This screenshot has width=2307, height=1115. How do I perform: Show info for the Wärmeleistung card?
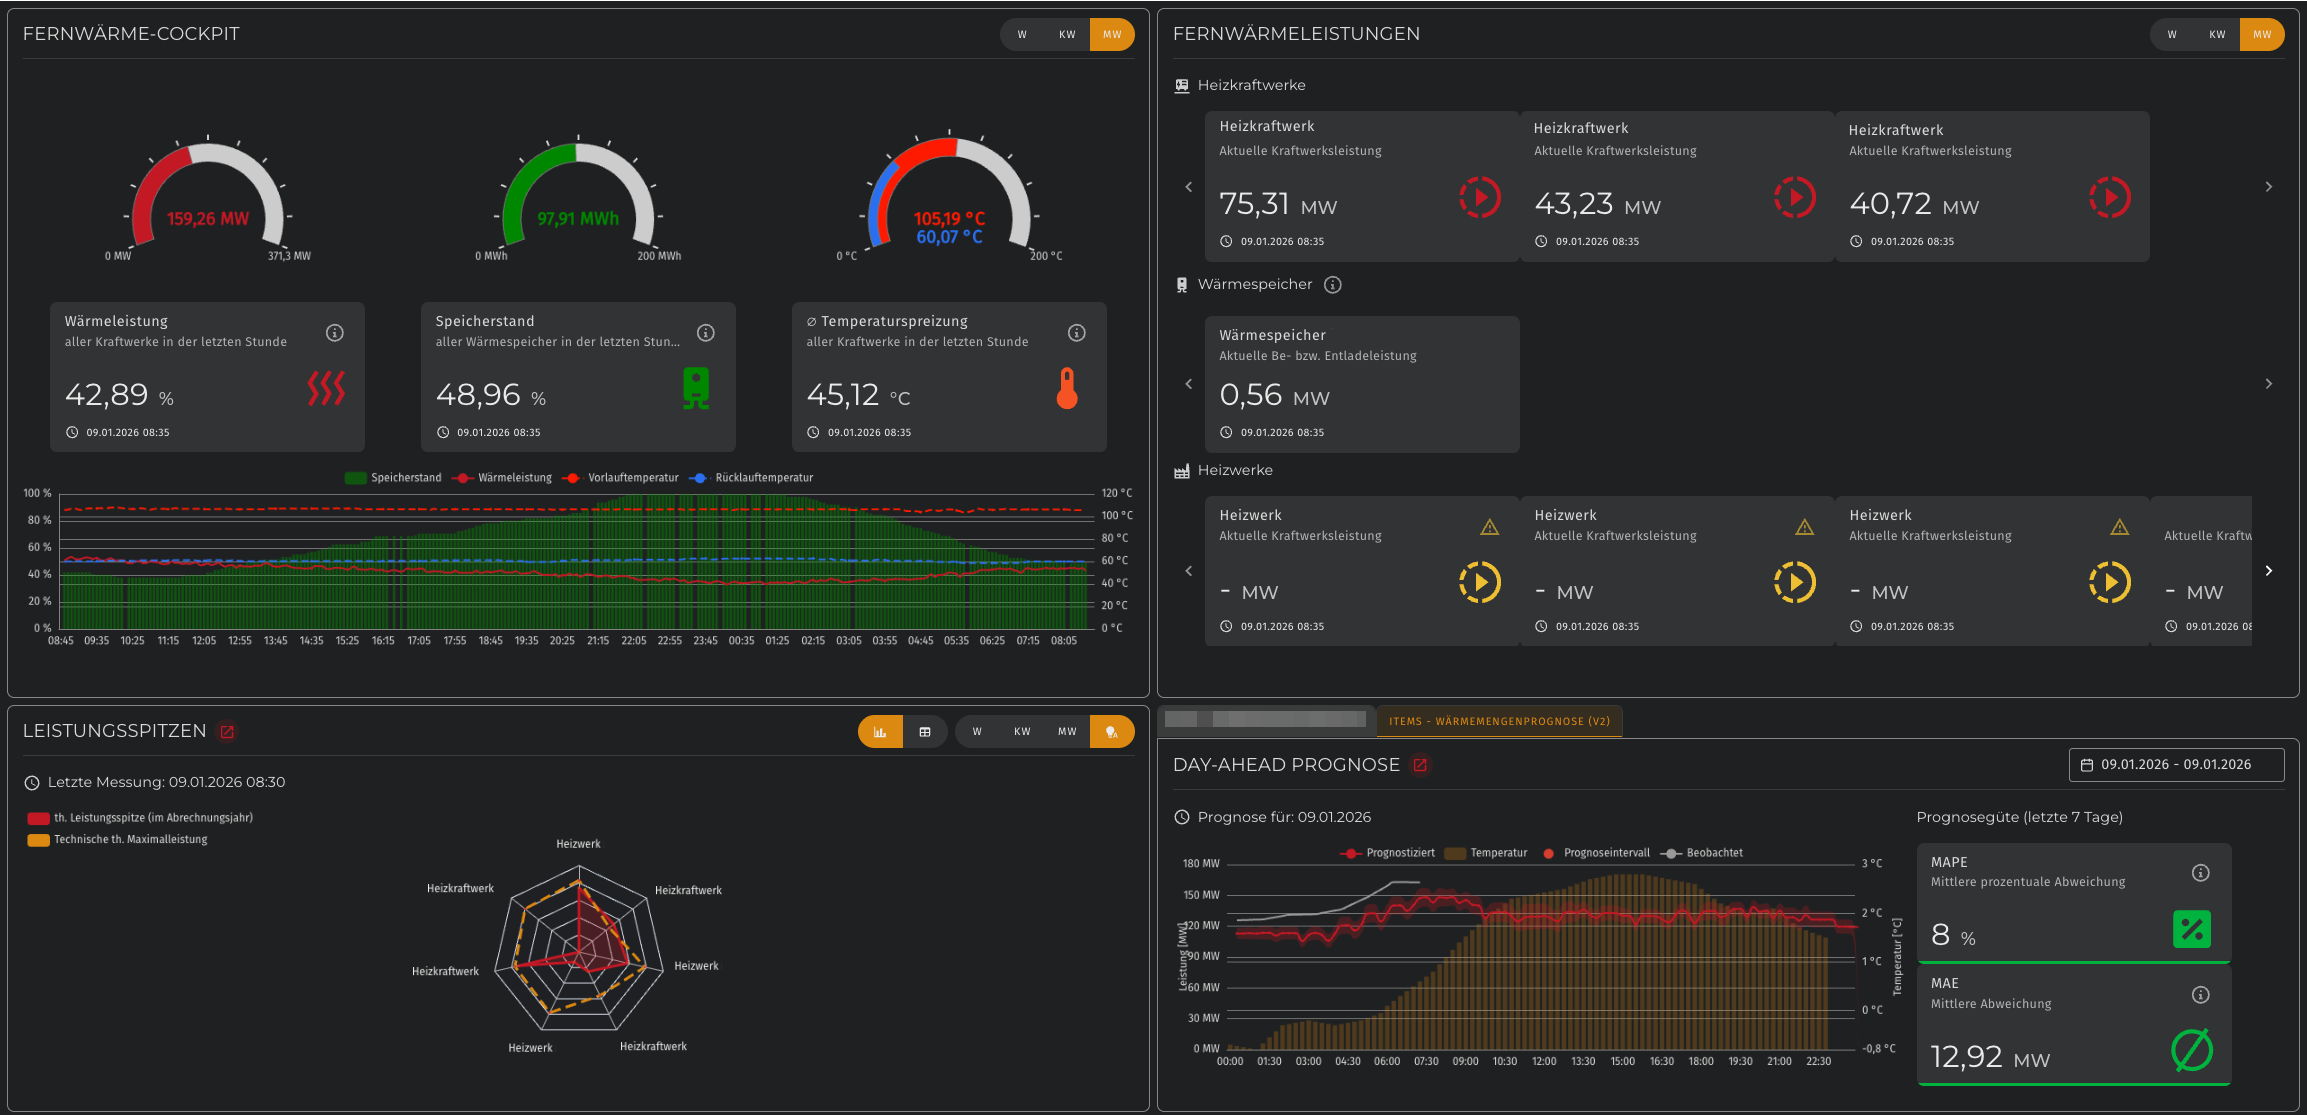(x=335, y=333)
